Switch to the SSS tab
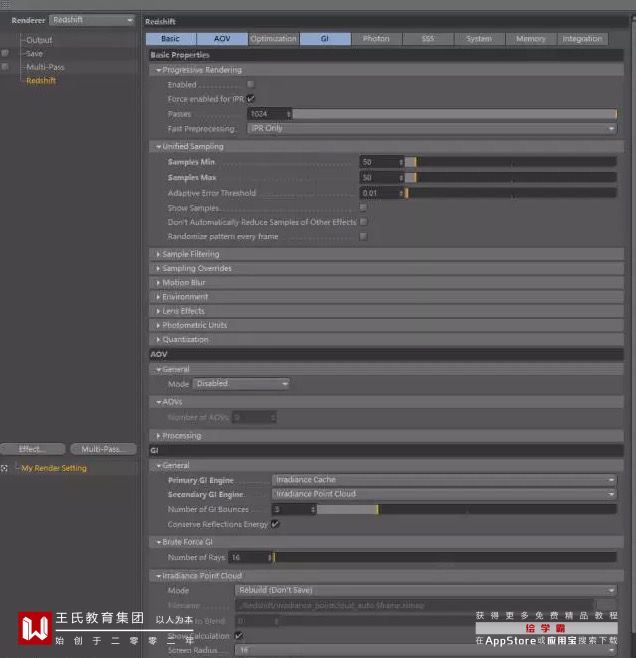Screen dimensions: 636x658 coord(428,39)
